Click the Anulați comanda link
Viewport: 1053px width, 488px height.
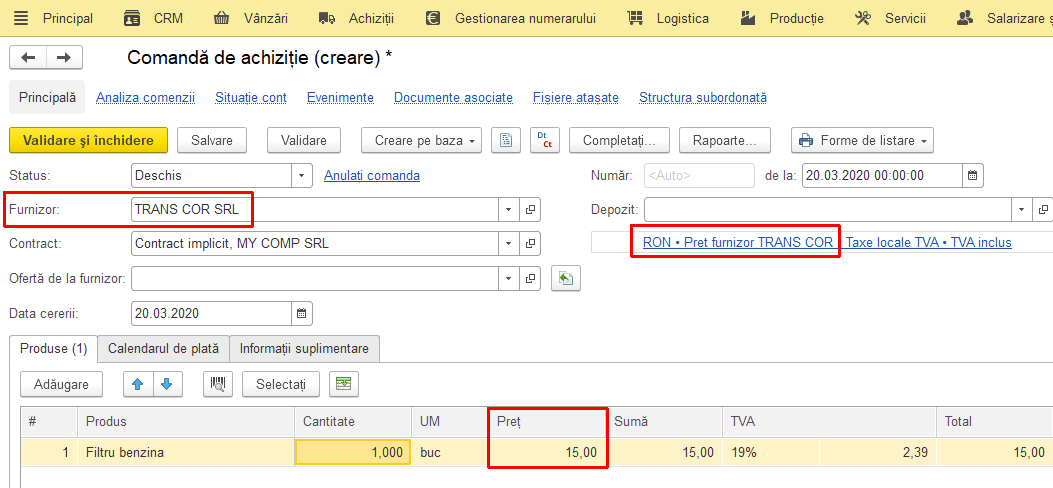coord(372,176)
